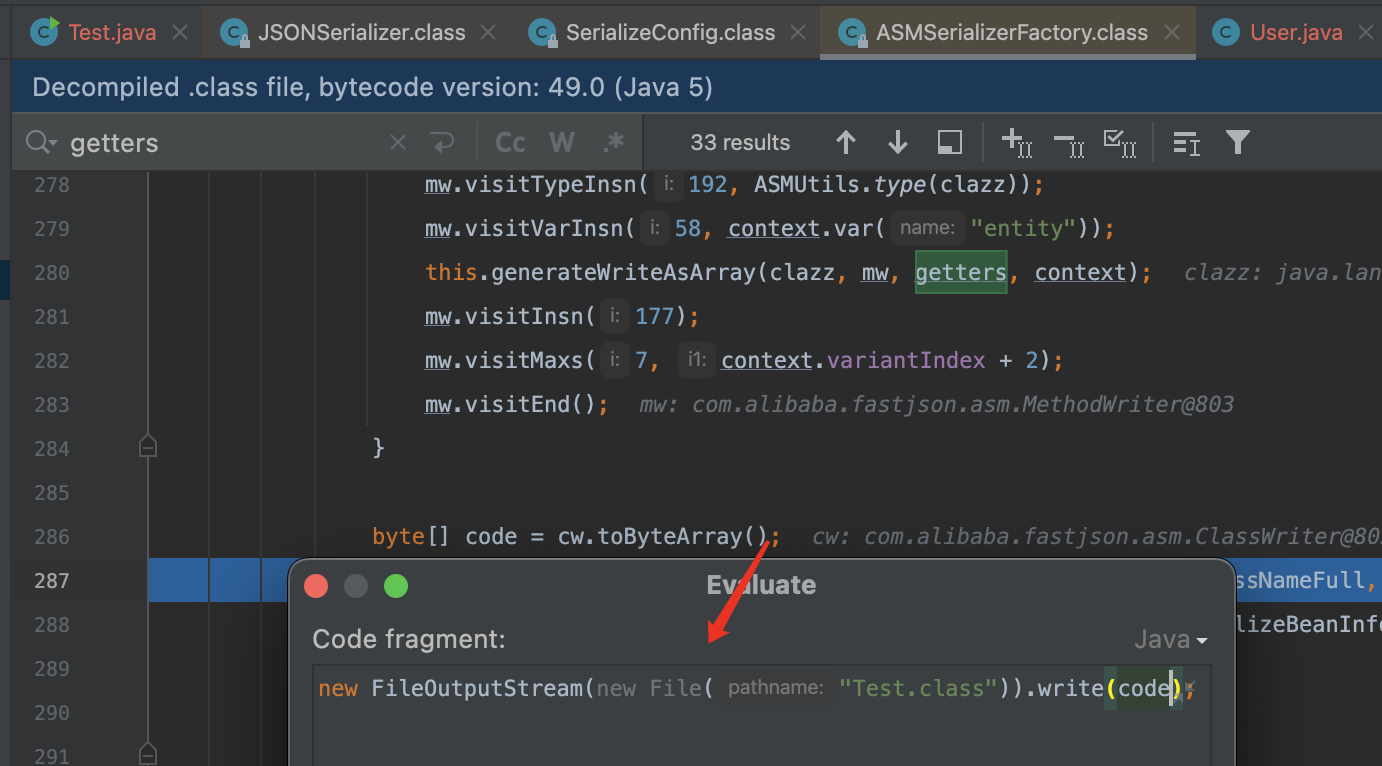The height and width of the screenshot is (766, 1382).
Task: Open search results in Find window
Action: [949, 143]
